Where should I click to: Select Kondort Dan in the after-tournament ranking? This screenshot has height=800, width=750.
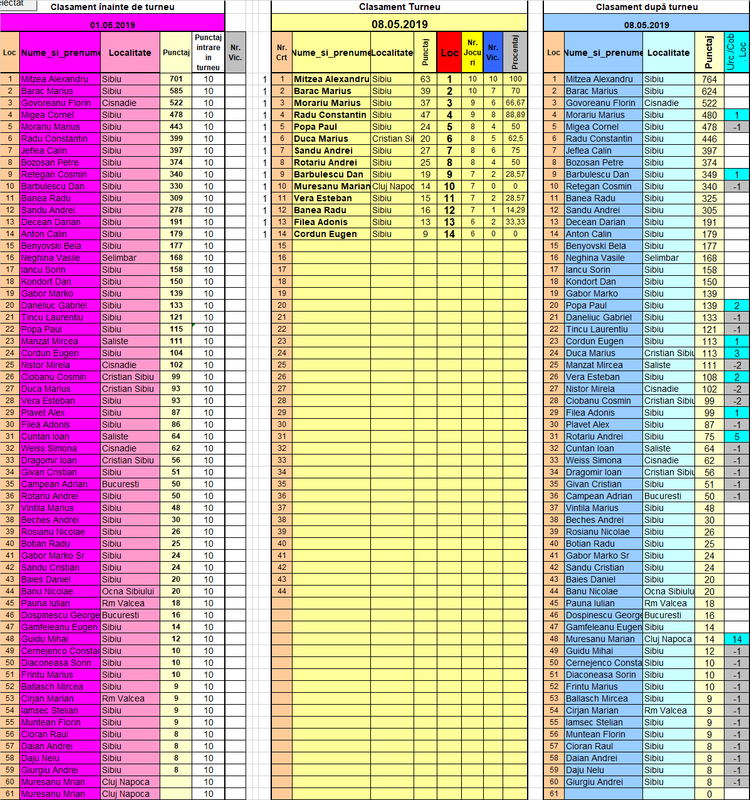(603, 282)
